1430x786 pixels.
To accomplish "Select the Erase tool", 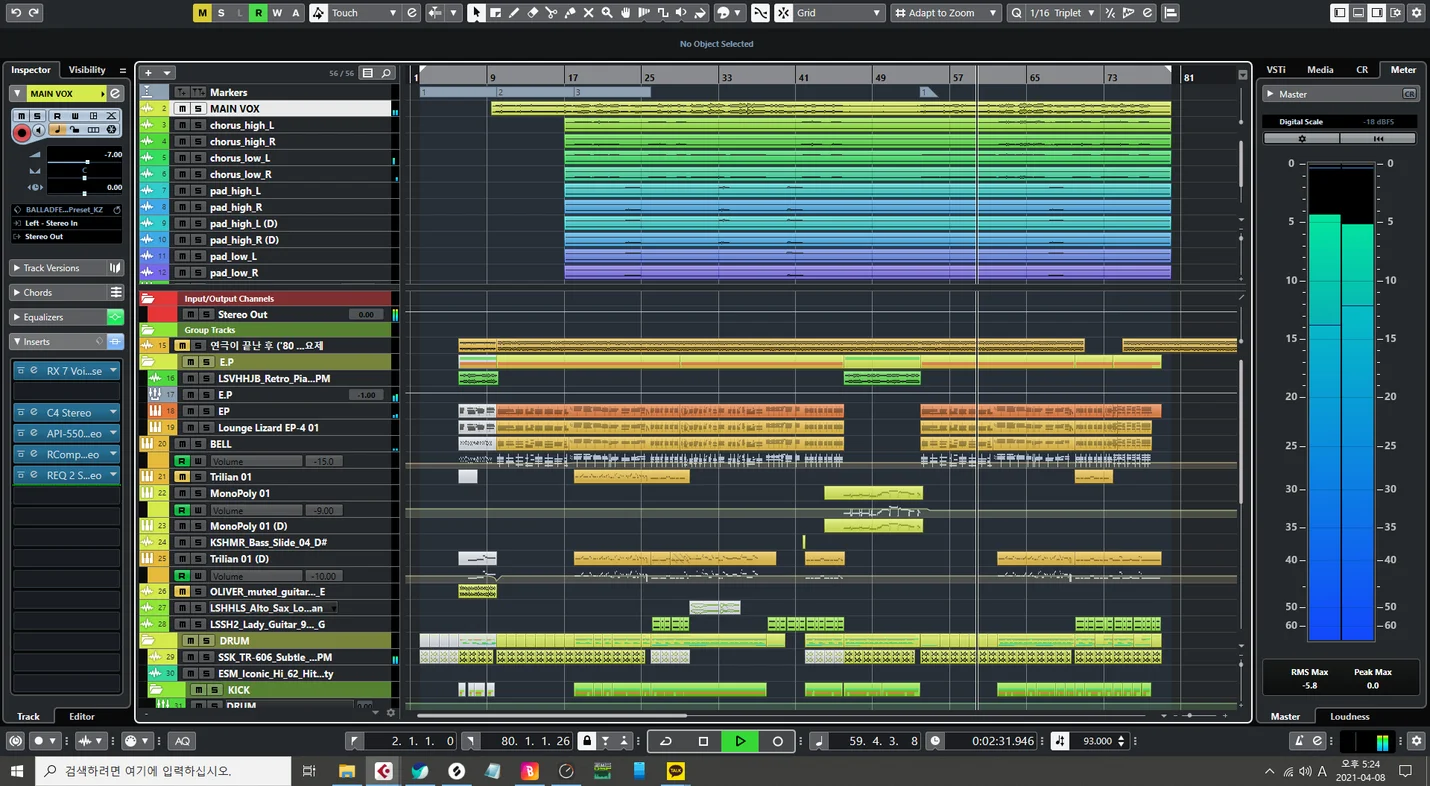I will 532,13.
